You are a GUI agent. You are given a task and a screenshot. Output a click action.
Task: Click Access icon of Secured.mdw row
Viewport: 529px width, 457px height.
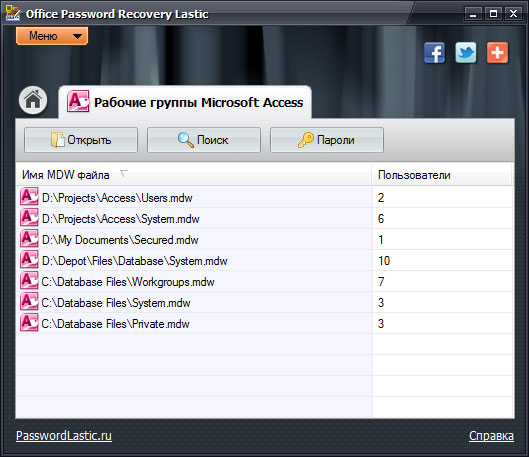pyautogui.click(x=29, y=238)
